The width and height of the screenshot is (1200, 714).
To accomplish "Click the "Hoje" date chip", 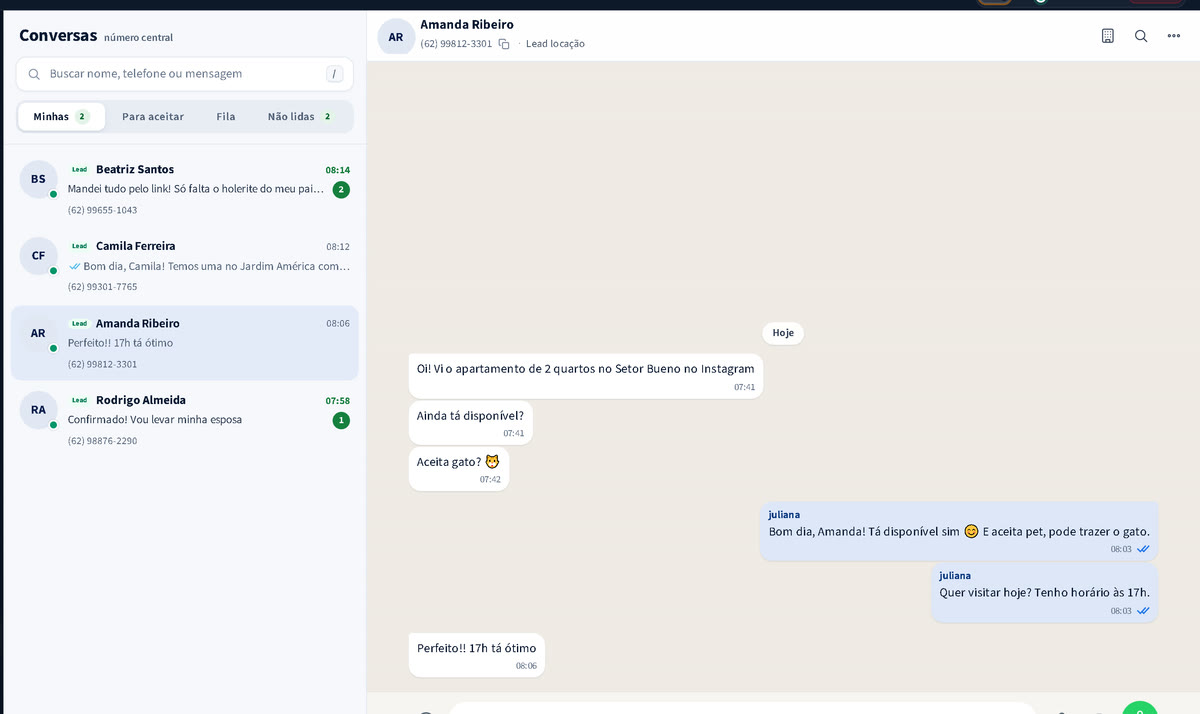I will pyautogui.click(x=783, y=333).
